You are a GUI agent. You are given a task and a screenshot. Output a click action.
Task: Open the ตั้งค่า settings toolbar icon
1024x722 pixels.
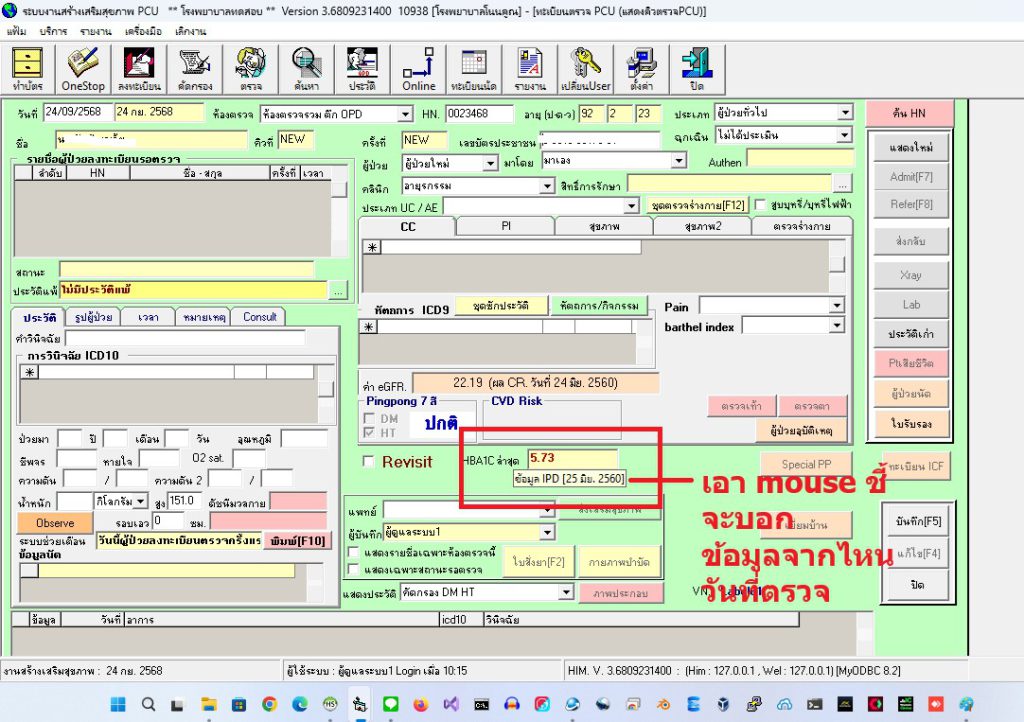639,70
